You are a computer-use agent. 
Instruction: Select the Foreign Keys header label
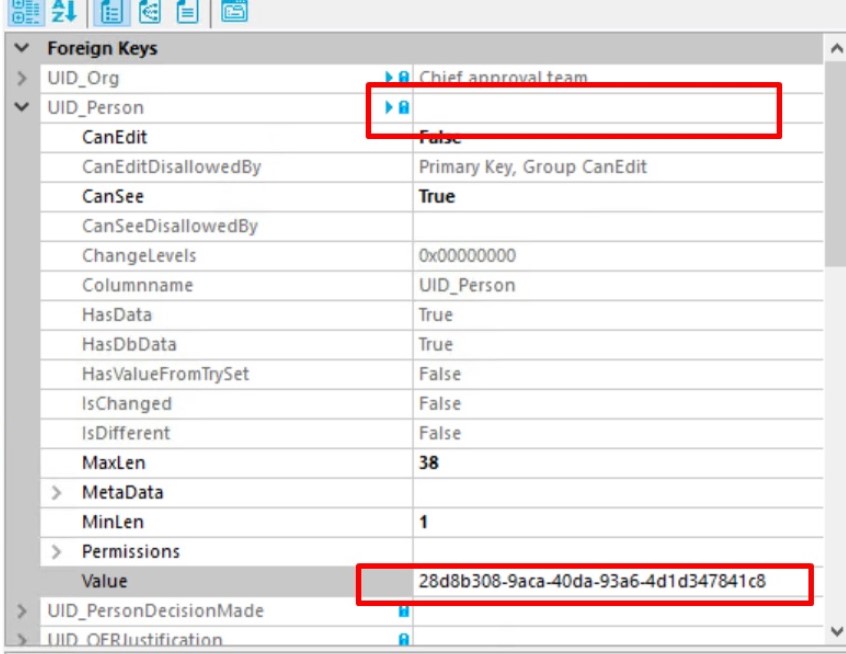(x=103, y=49)
